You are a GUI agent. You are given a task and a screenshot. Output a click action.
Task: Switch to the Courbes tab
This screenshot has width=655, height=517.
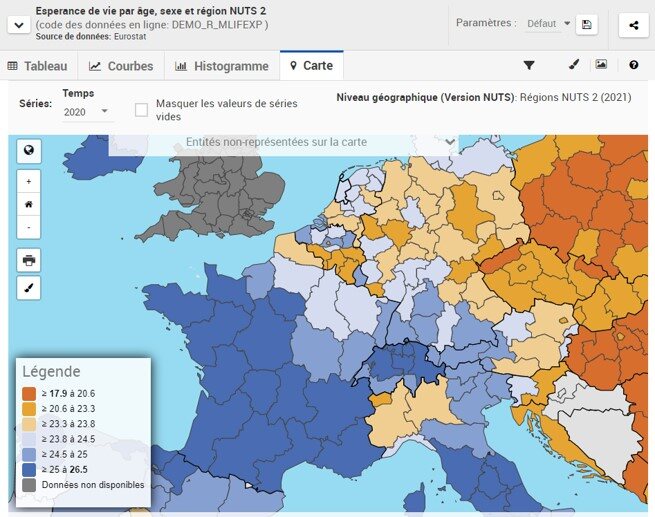tap(121, 66)
